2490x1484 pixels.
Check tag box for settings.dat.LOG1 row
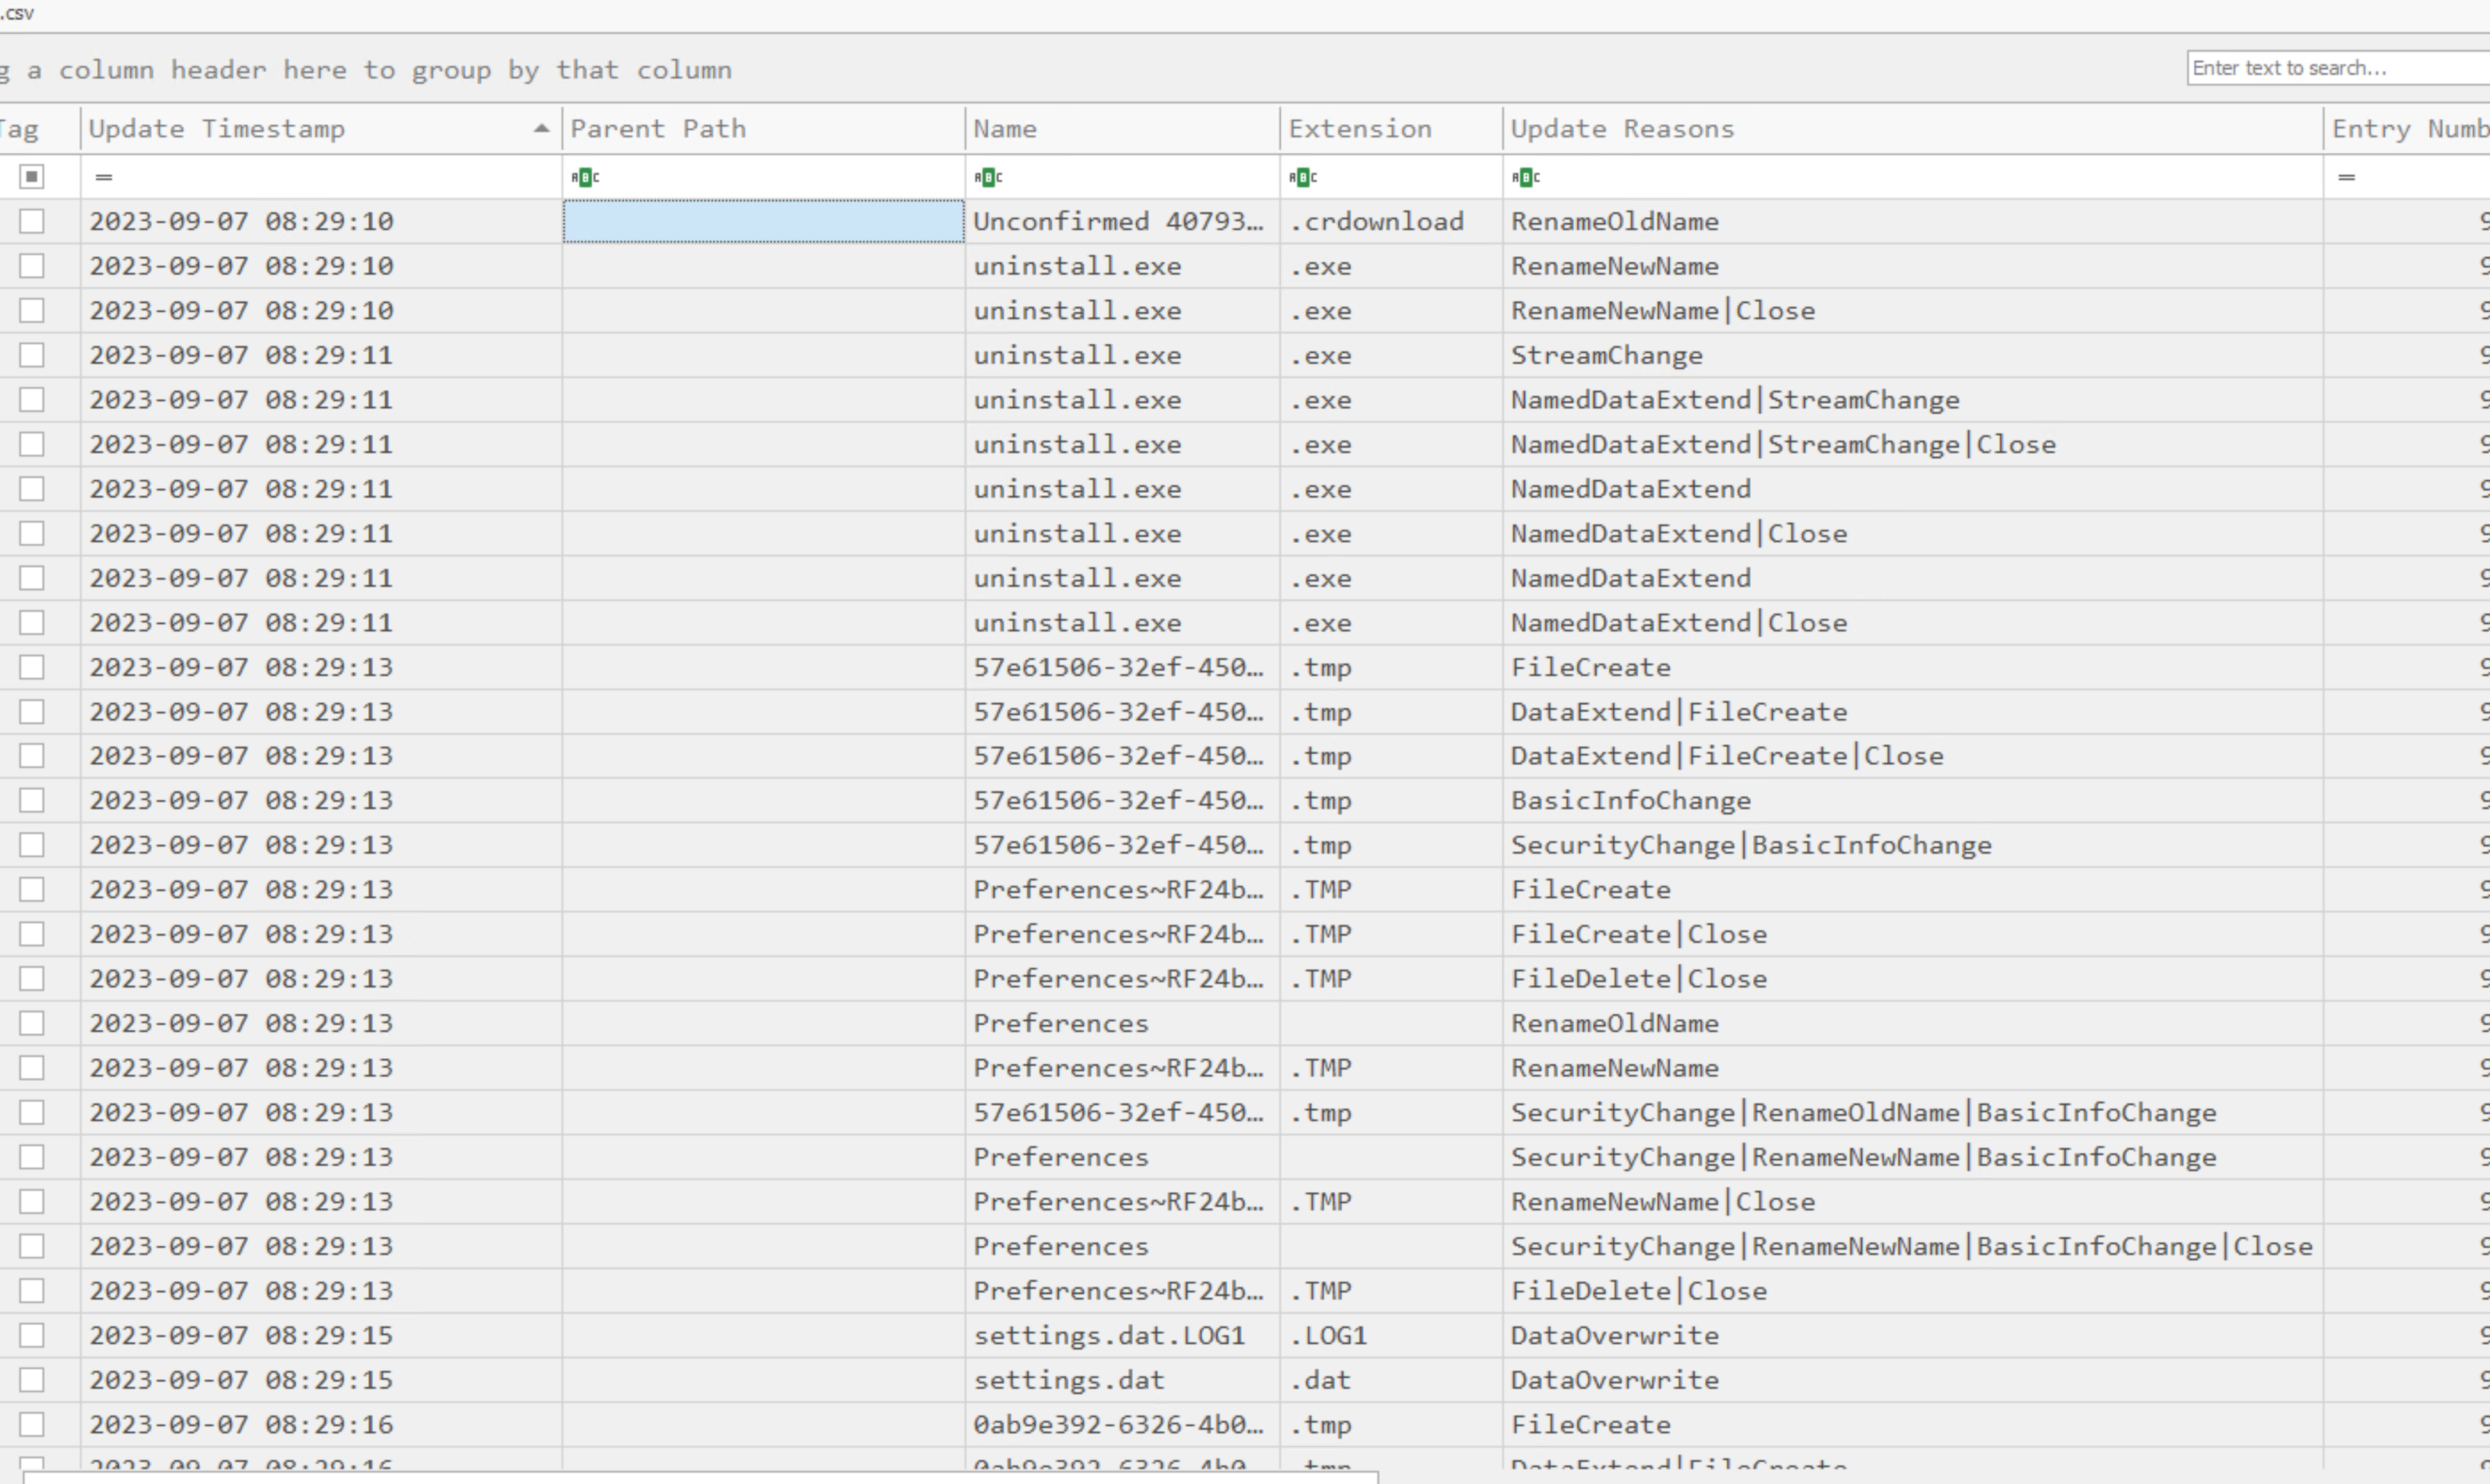tap(32, 1335)
